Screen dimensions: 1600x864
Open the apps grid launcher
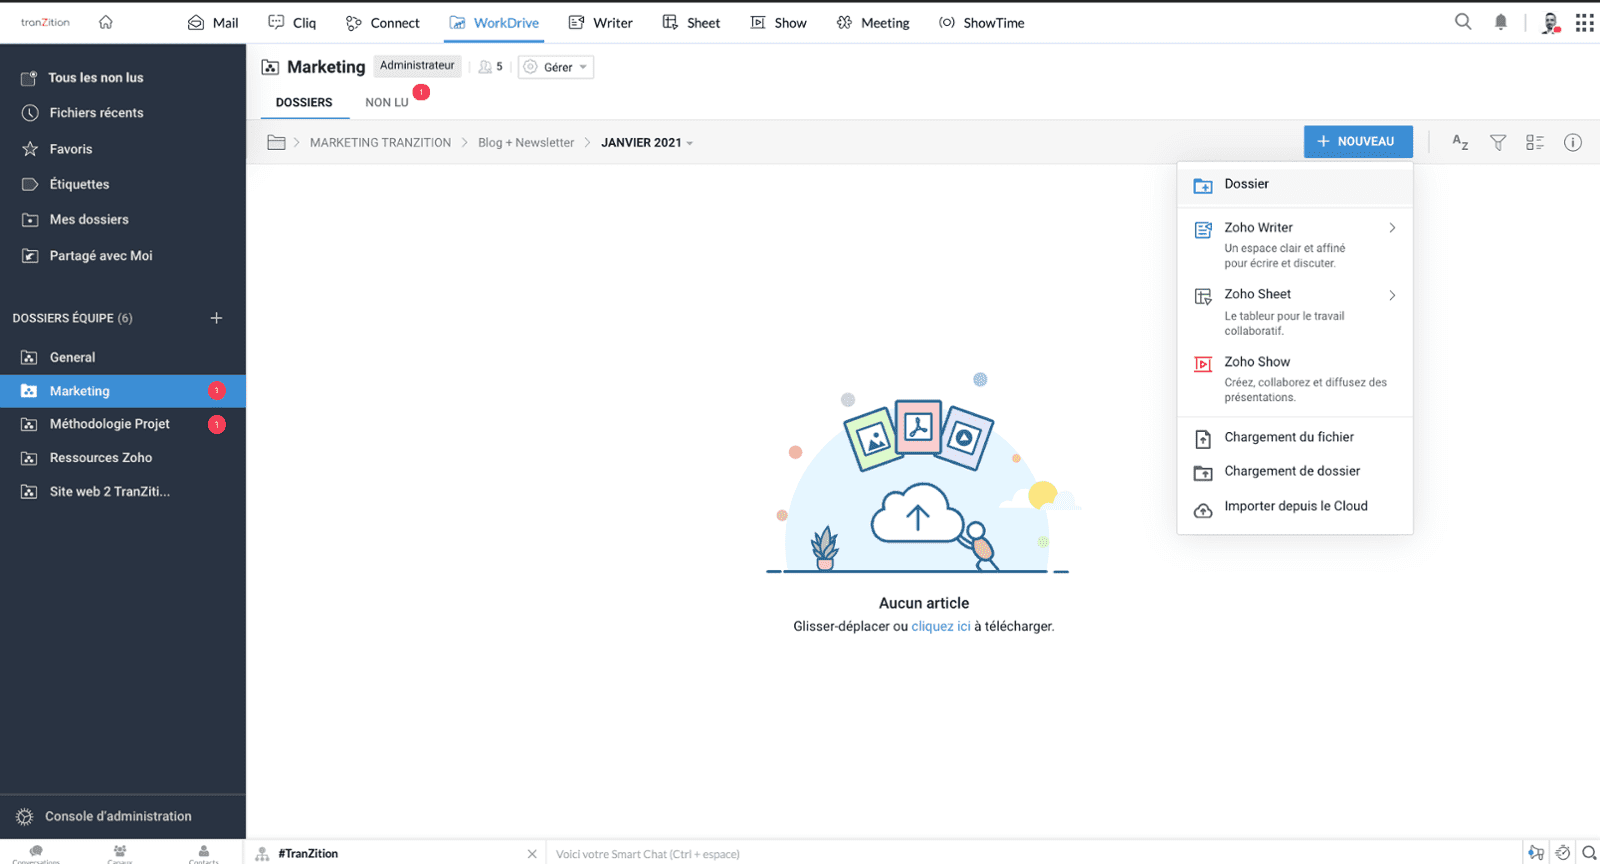pos(1585,22)
